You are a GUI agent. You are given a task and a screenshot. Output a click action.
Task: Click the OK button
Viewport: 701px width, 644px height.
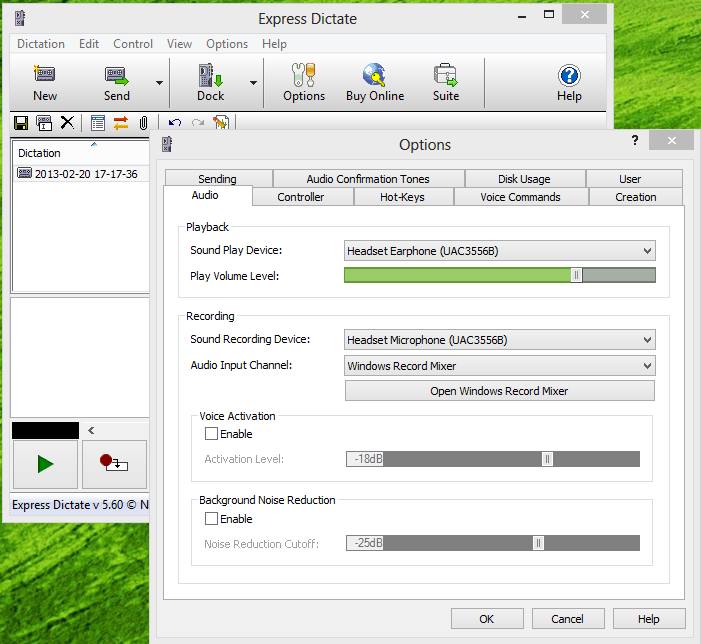[487, 619]
